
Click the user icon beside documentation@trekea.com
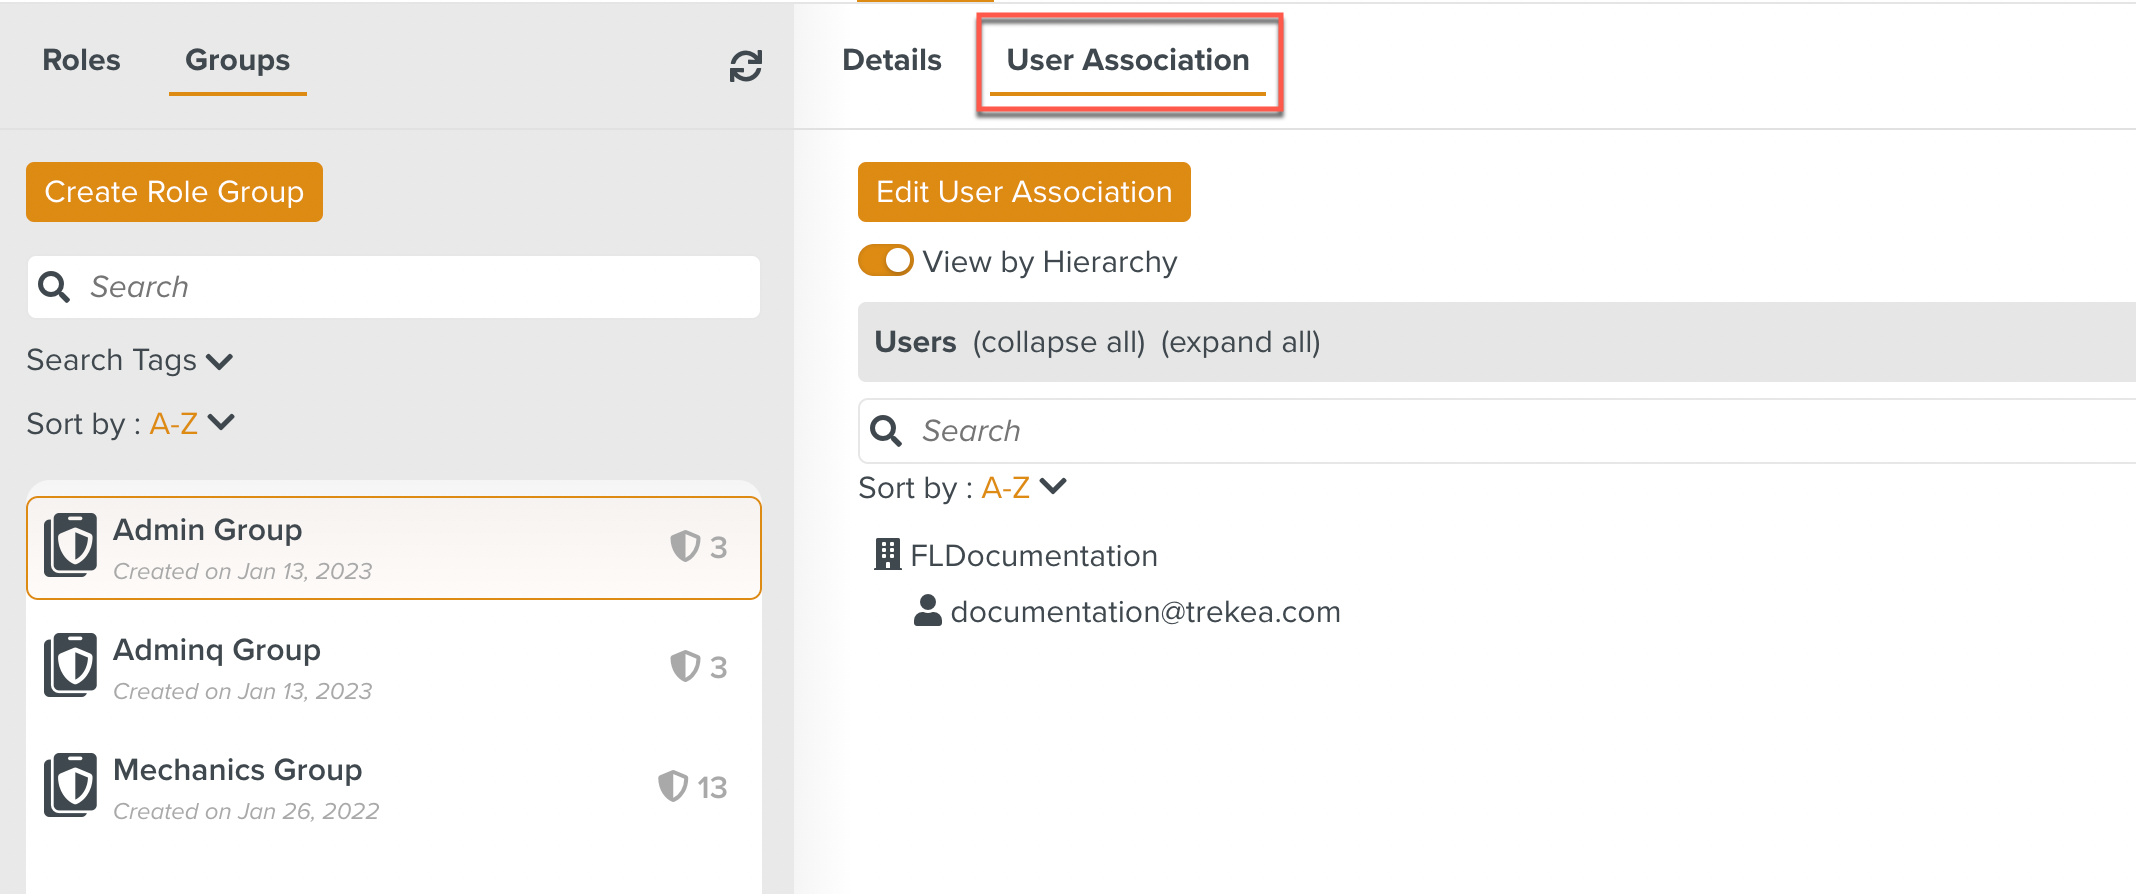(927, 611)
